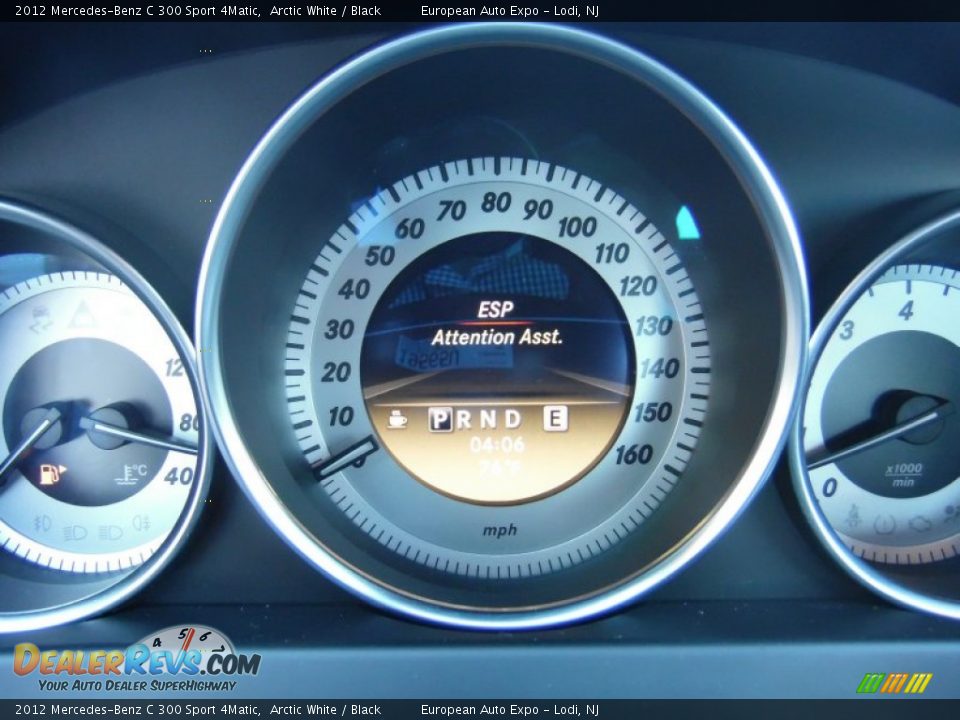Click the coolant temperature °C icon

[131, 473]
